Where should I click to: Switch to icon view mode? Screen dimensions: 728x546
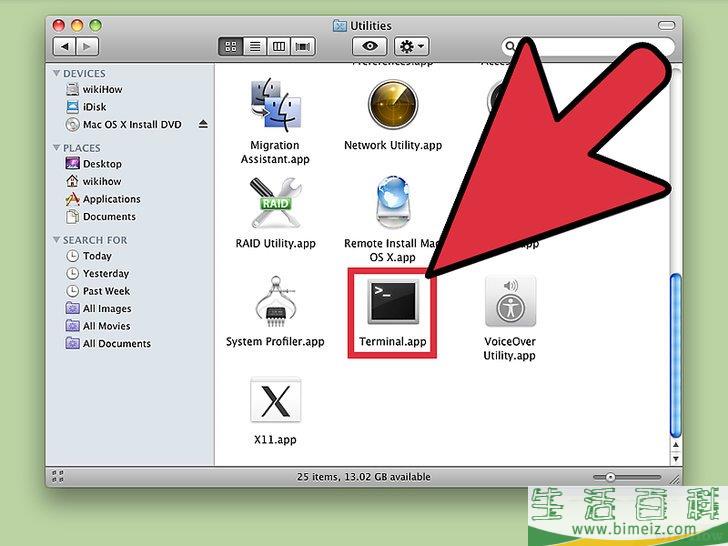tap(231, 46)
